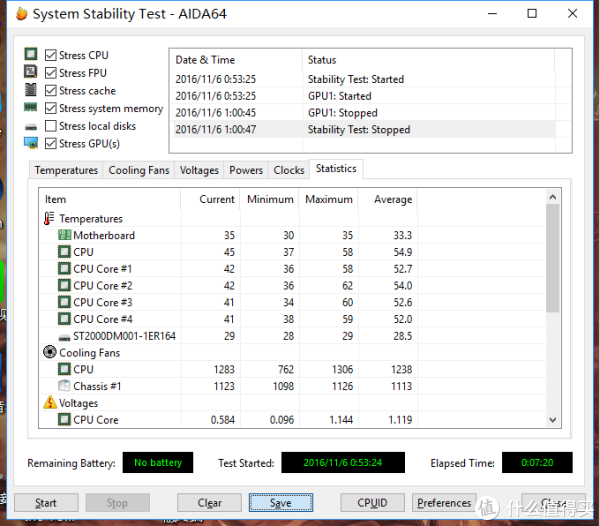Image resolution: width=600 pixels, height=526 pixels.
Task: Click the Chassis #1 fan icon
Action: 64,386
